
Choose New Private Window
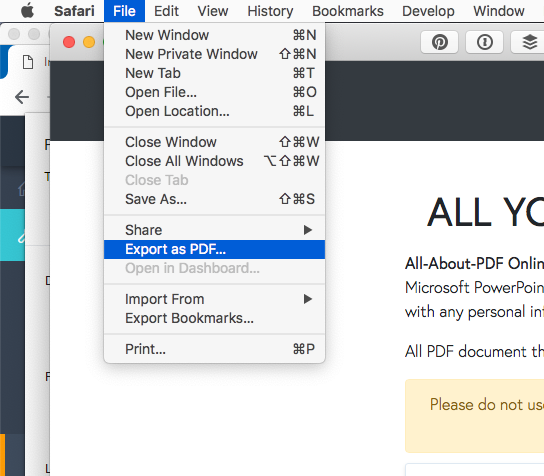point(214,54)
